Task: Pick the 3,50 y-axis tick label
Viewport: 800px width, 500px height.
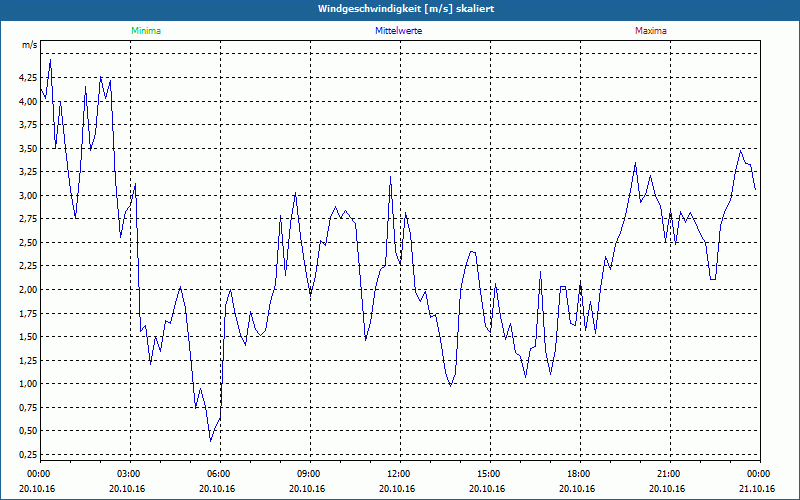Action: click(x=29, y=148)
